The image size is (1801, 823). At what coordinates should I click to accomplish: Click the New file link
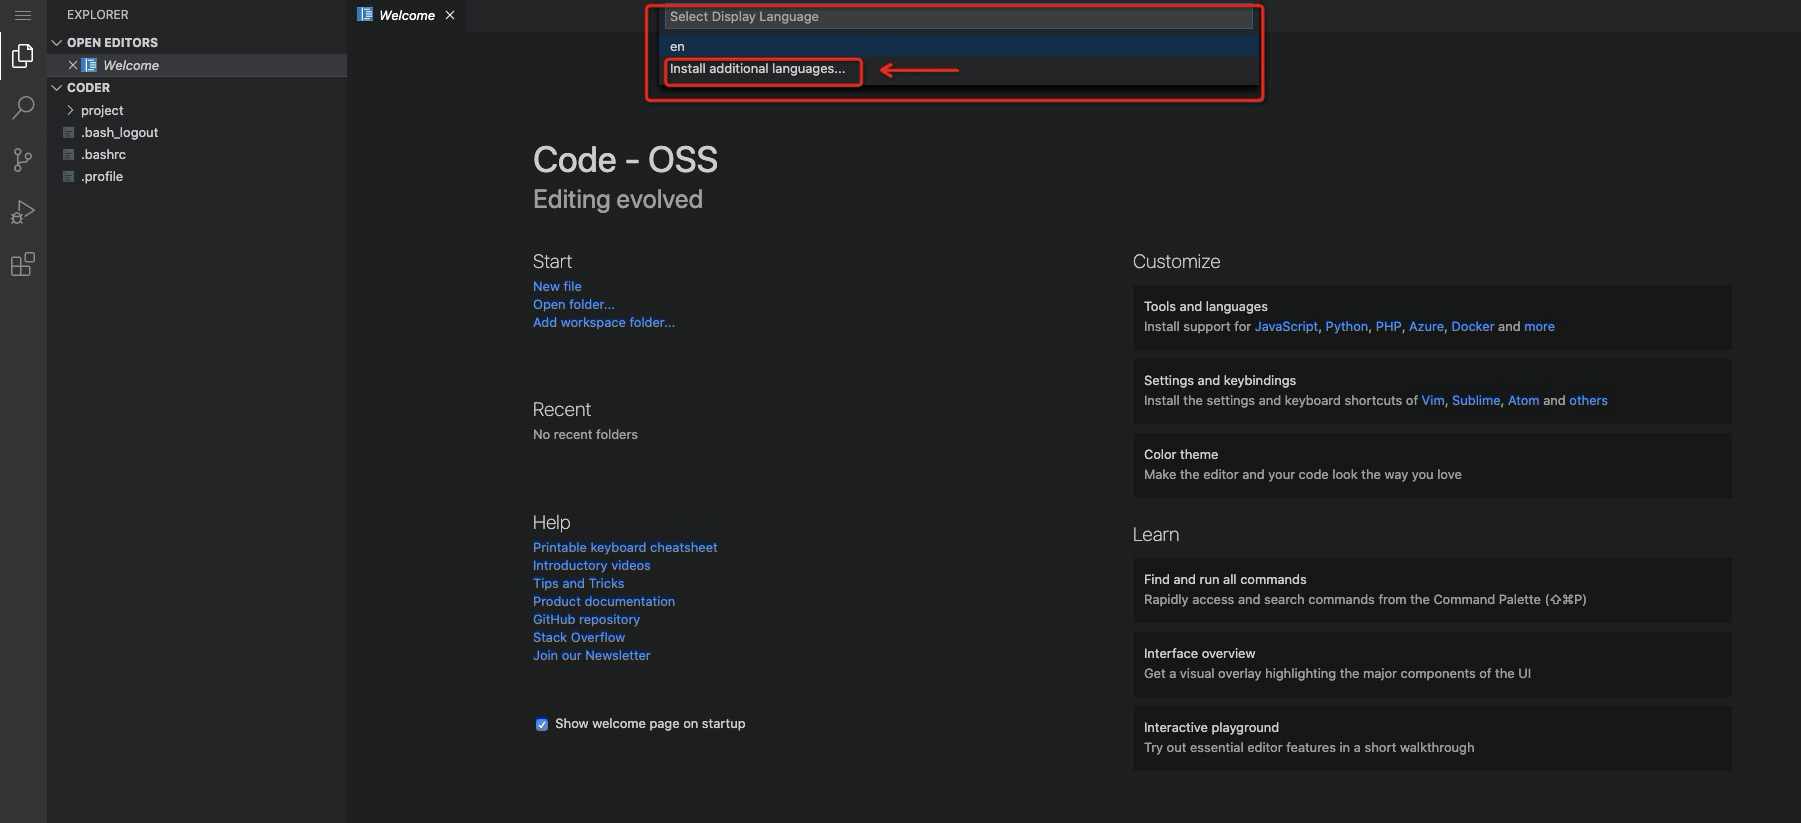pos(557,286)
